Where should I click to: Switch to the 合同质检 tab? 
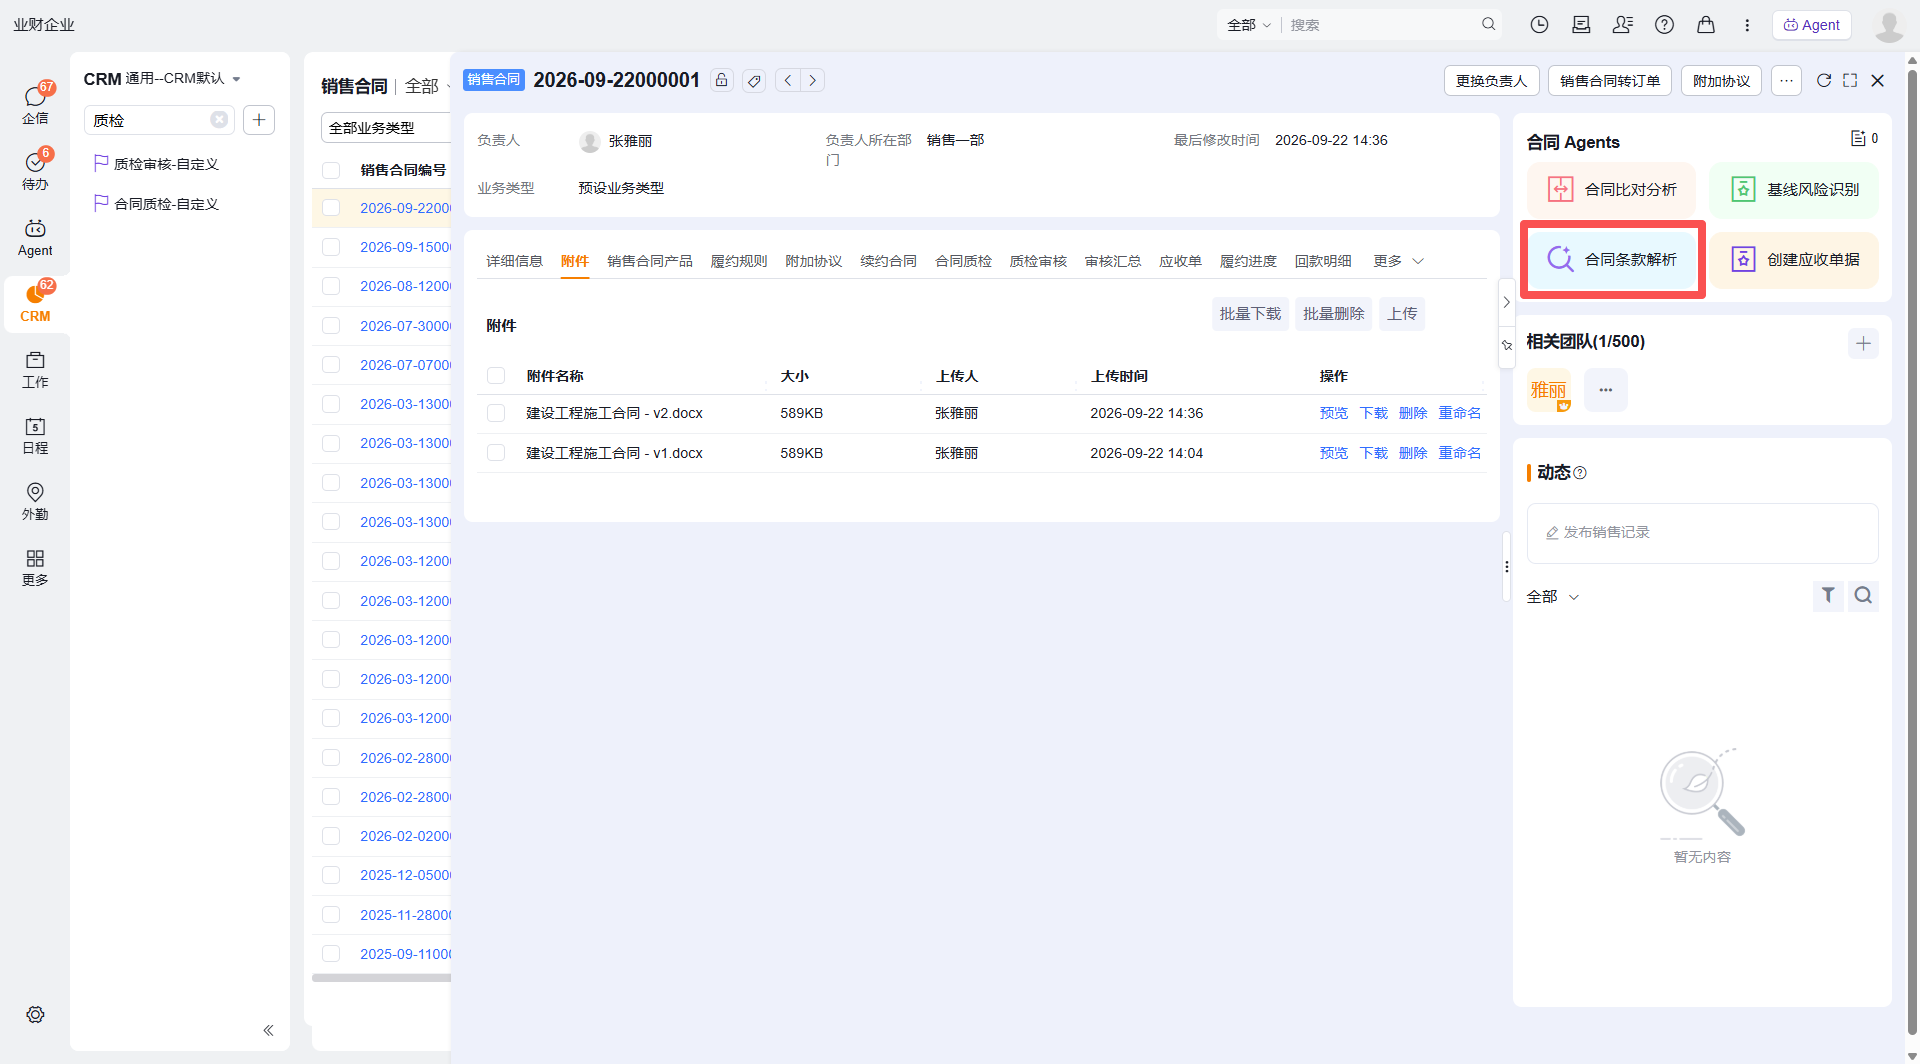point(963,261)
